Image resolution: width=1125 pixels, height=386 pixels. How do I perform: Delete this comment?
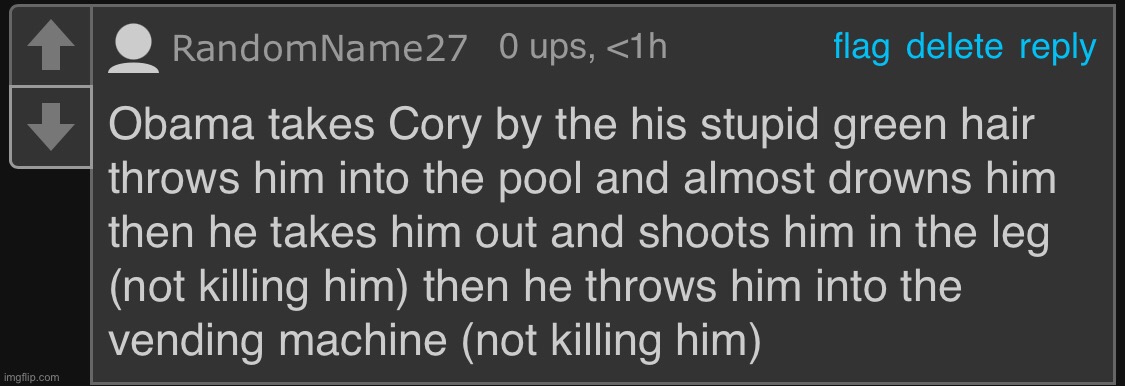[x=954, y=47]
